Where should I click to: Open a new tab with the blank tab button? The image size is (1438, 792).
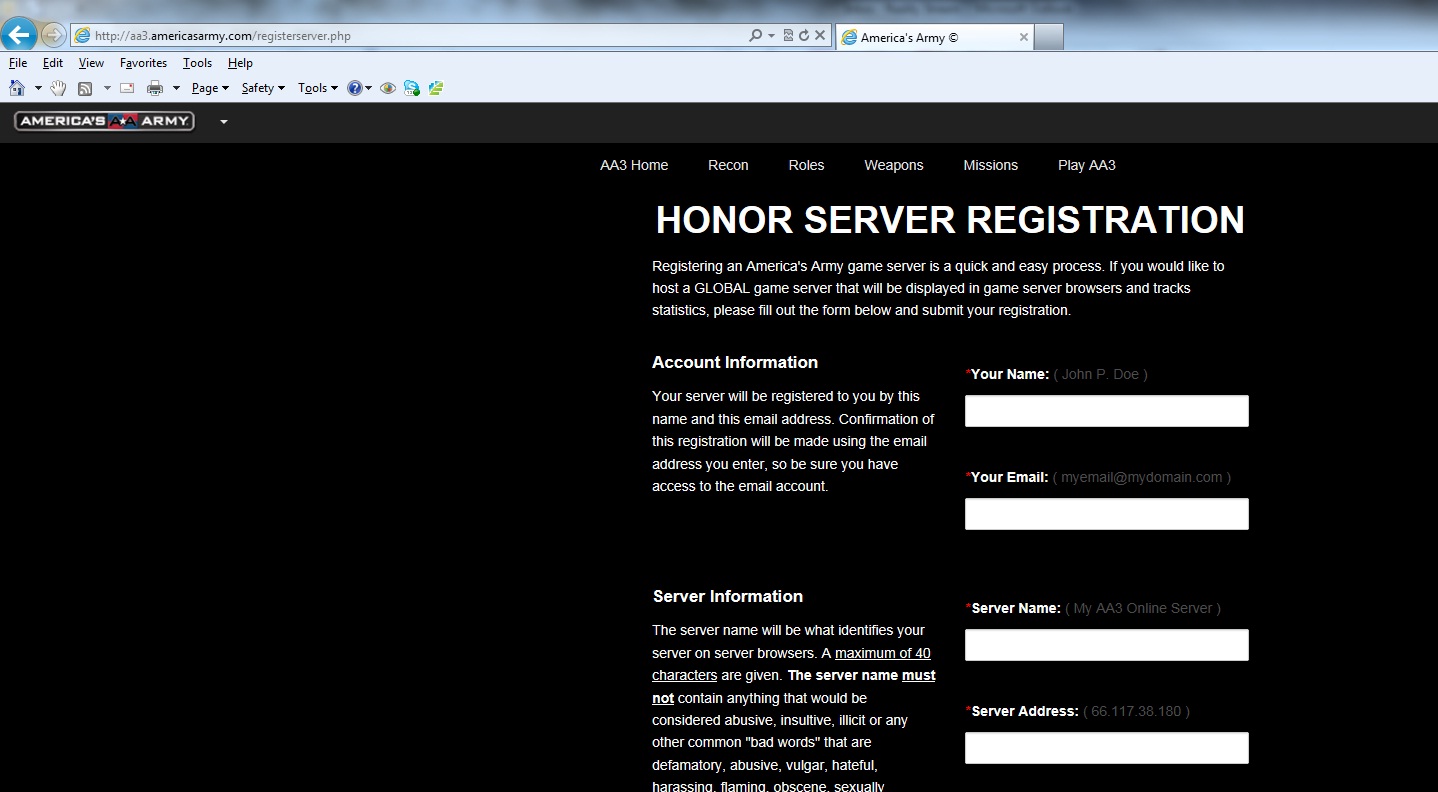point(1048,37)
